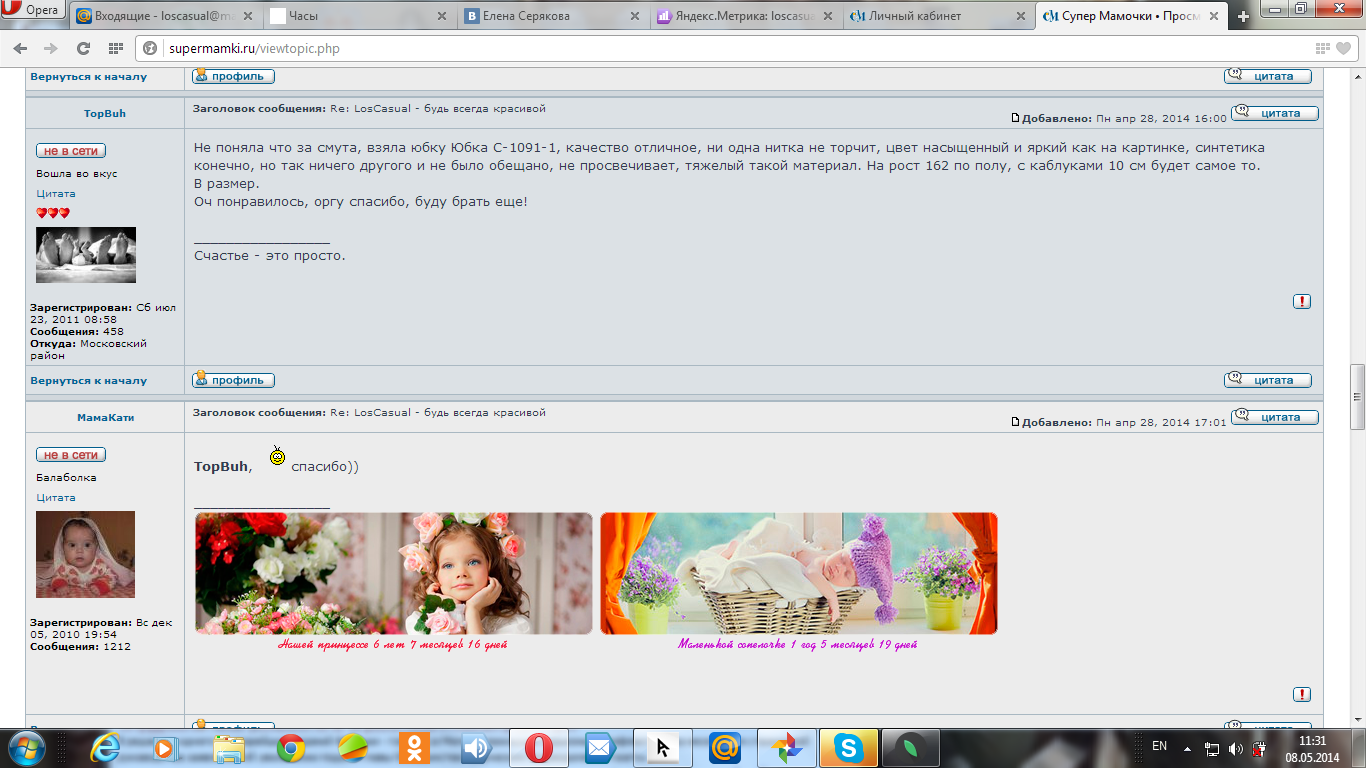Click the text Откуда: Московский район
1366x768 pixels.
click(x=88, y=349)
